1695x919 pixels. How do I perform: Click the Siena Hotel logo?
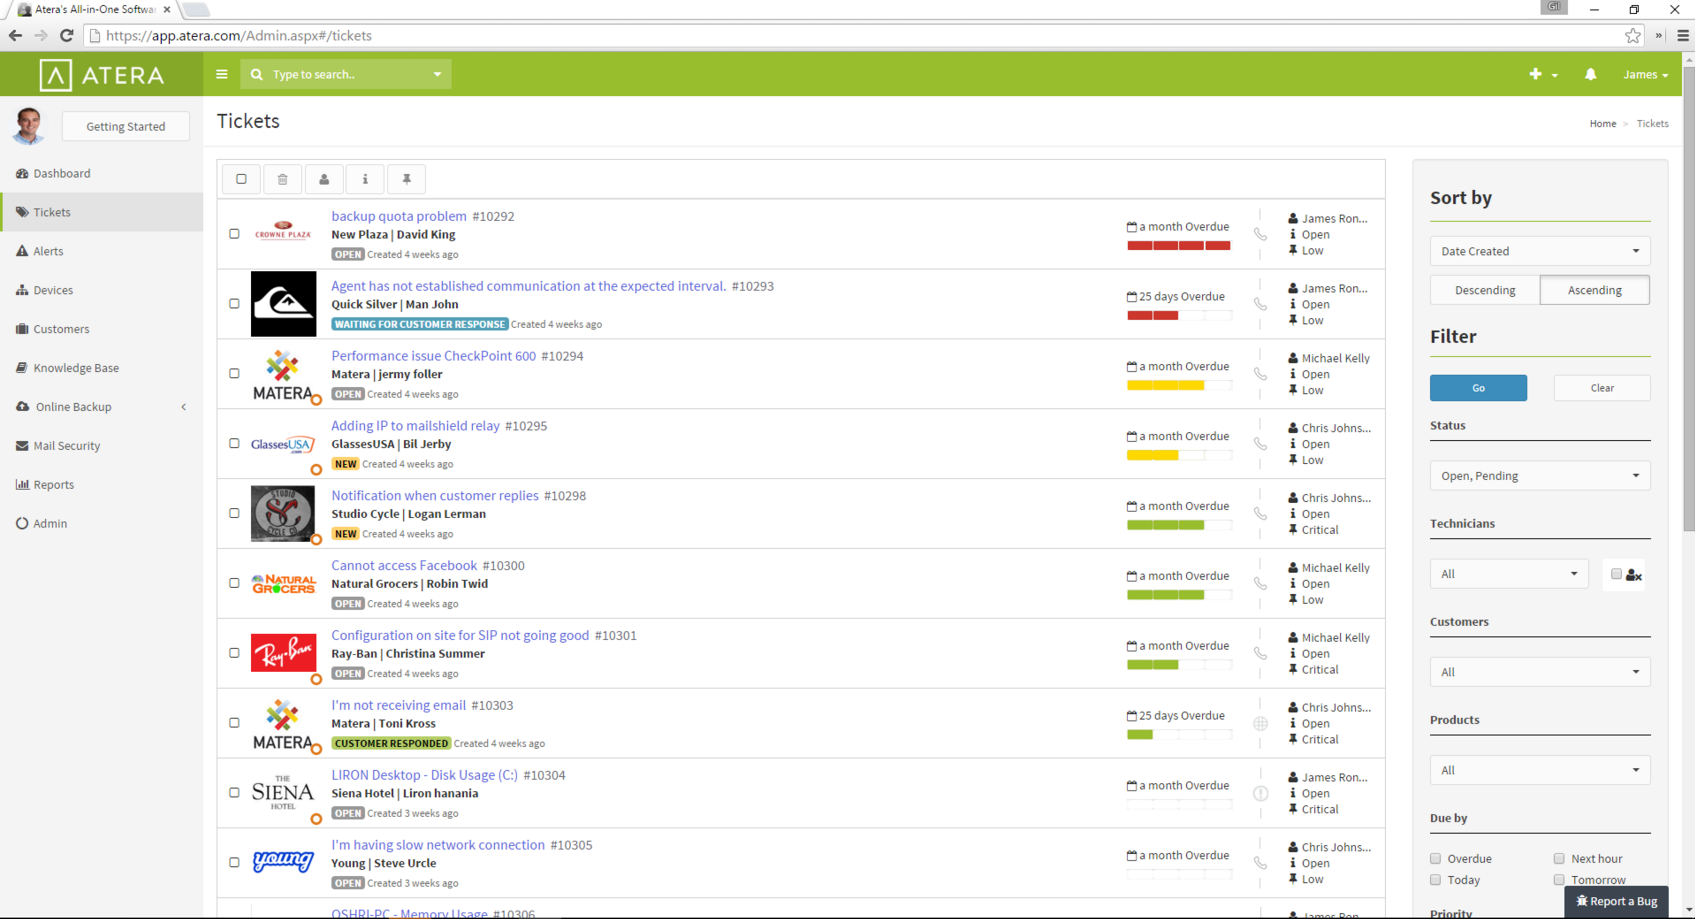tap(283, 792)
